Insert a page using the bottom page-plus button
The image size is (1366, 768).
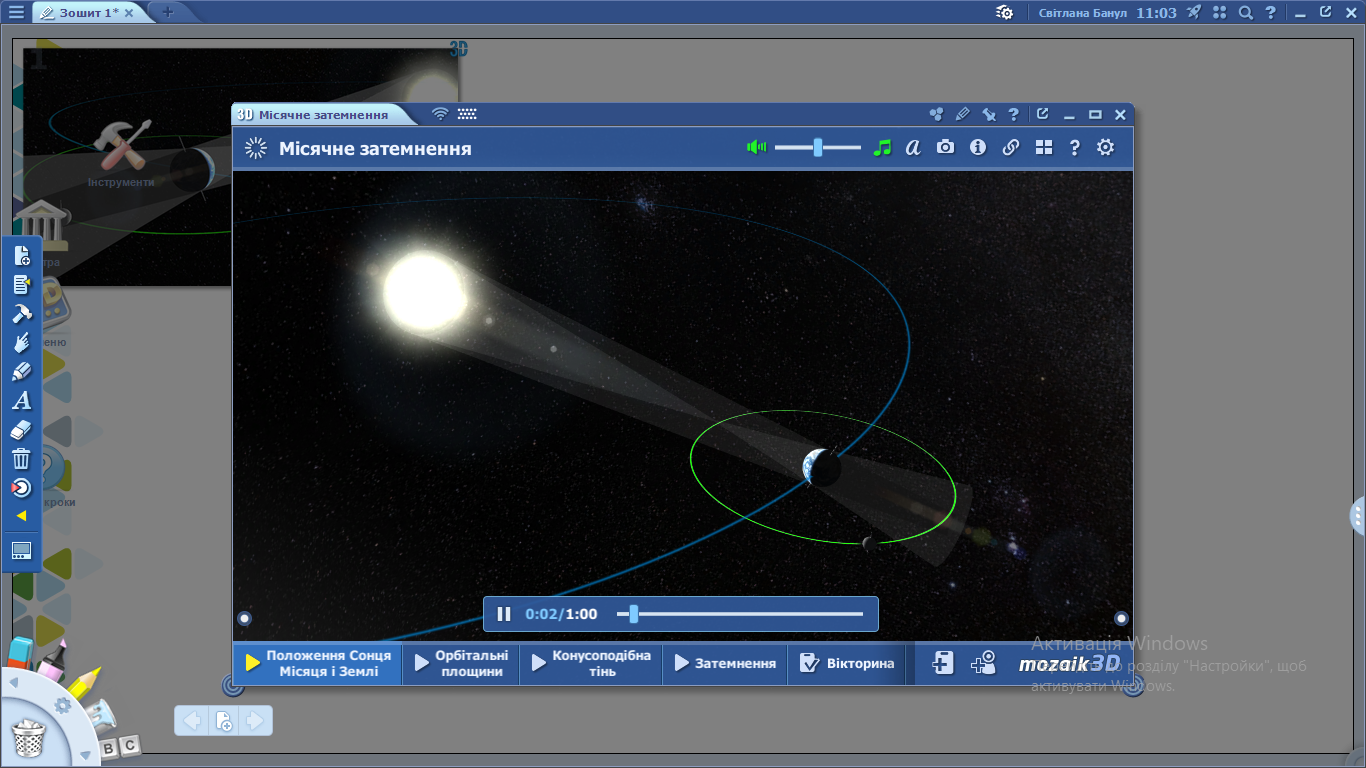click(224, 720)
